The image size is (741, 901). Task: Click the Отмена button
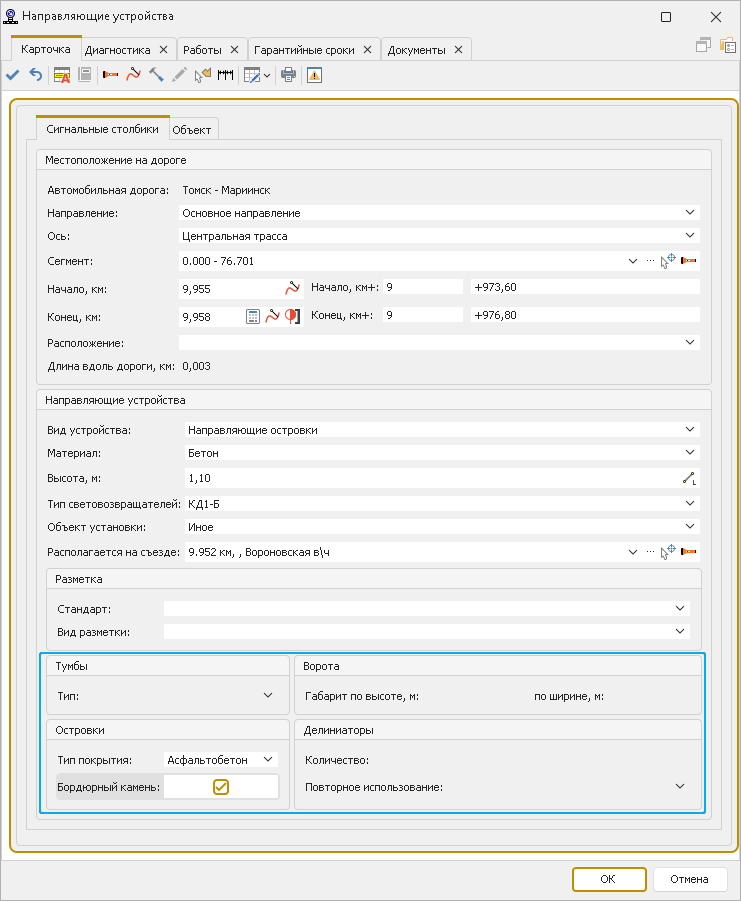[689, 879]
